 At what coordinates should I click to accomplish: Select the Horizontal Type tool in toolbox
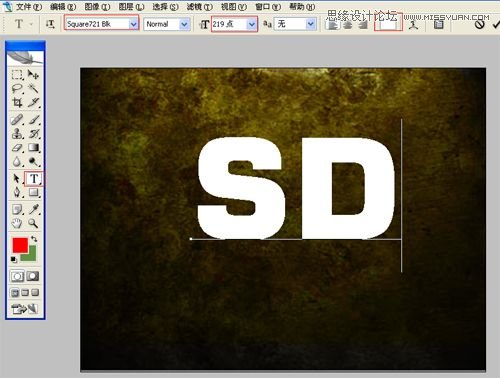click(x=33, y=179)
